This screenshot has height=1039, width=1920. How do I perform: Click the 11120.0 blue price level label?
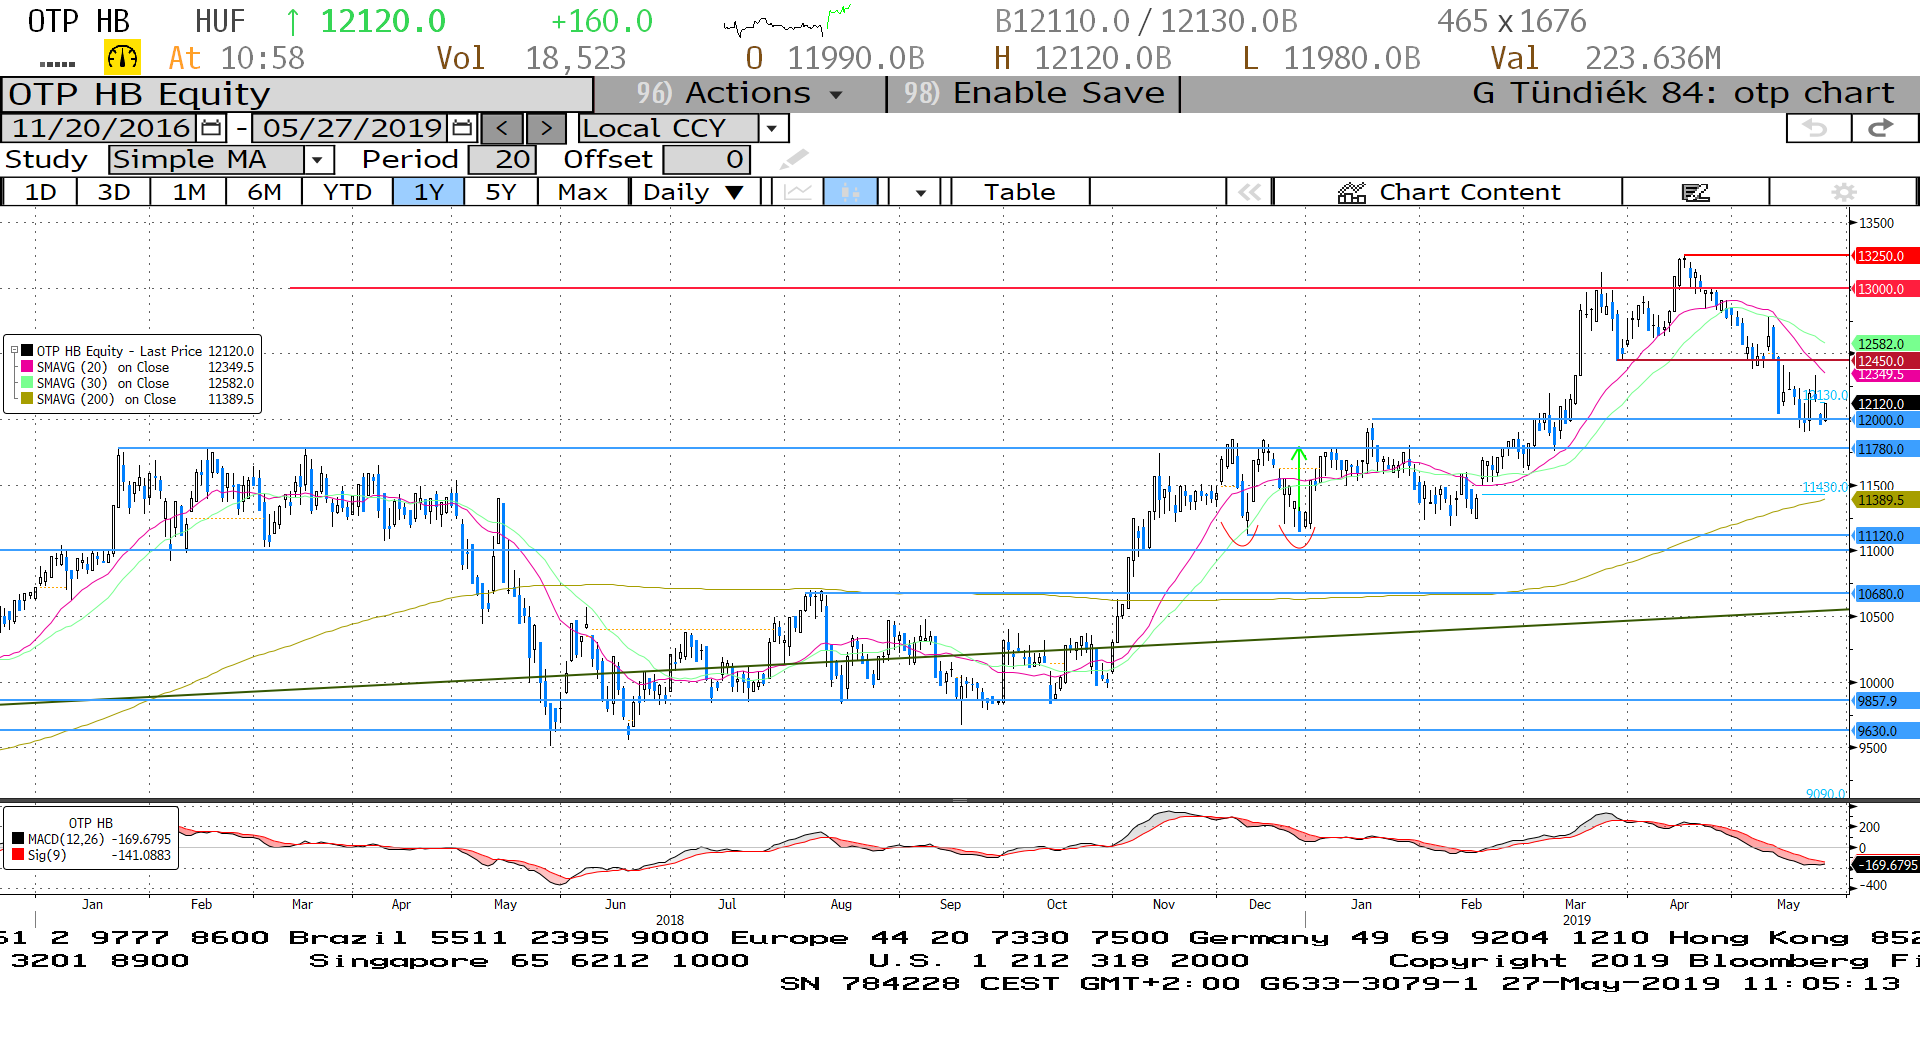click(x=1886, y=536)
